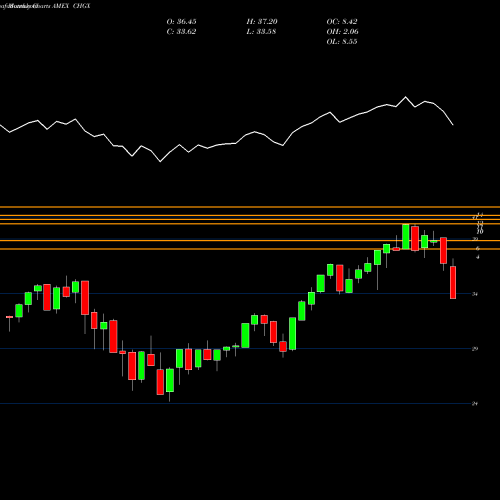Click the close price value C: 33.62
The image size is (500, 500).
pyautogui.click(x=181, y=32)
